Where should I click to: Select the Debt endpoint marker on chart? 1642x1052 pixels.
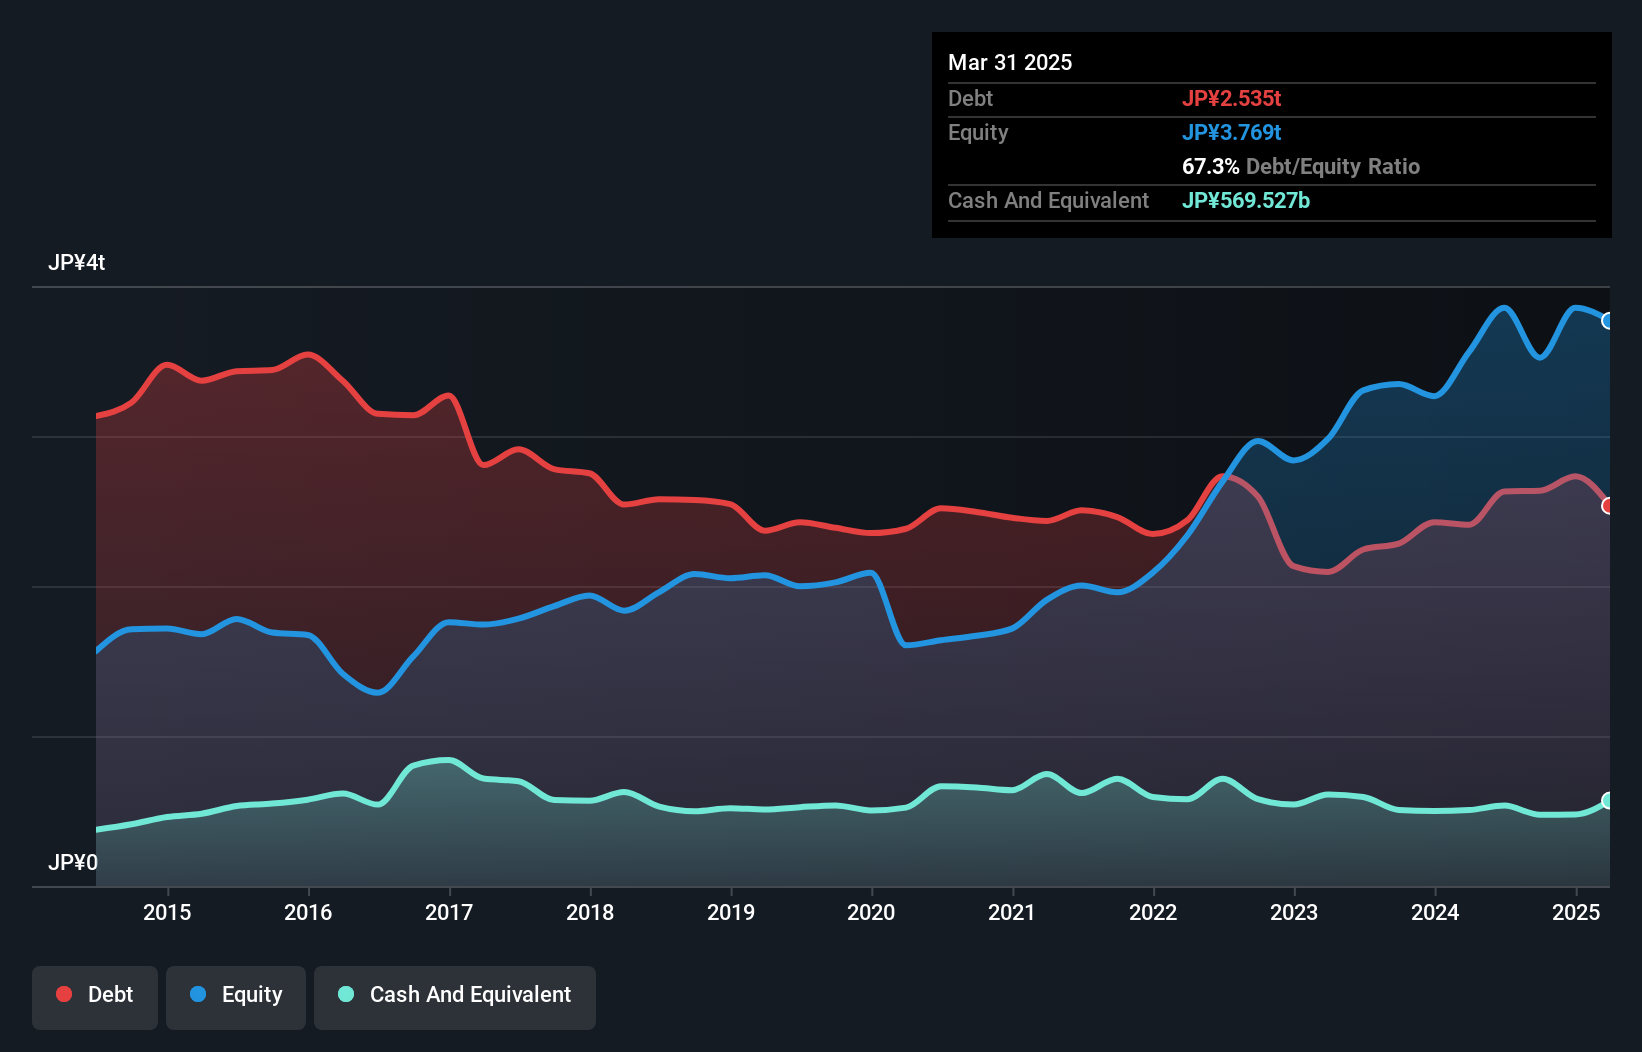pyautogui.click(x=1608, y=506)
